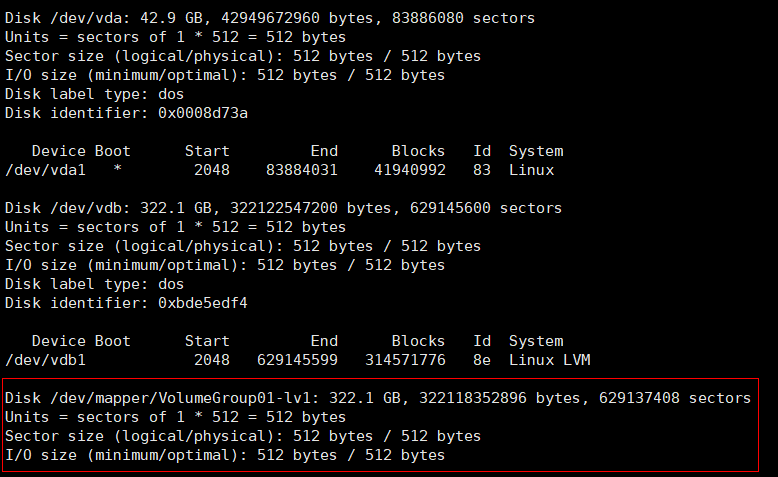Click the Blocks value 41940992

point(408,170)
